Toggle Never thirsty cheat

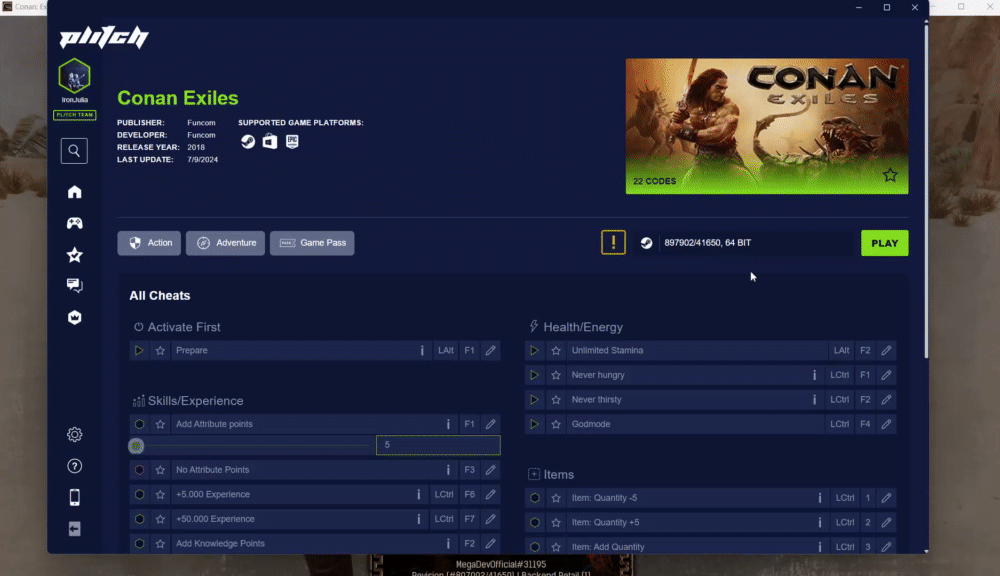[x=534, y=400]
